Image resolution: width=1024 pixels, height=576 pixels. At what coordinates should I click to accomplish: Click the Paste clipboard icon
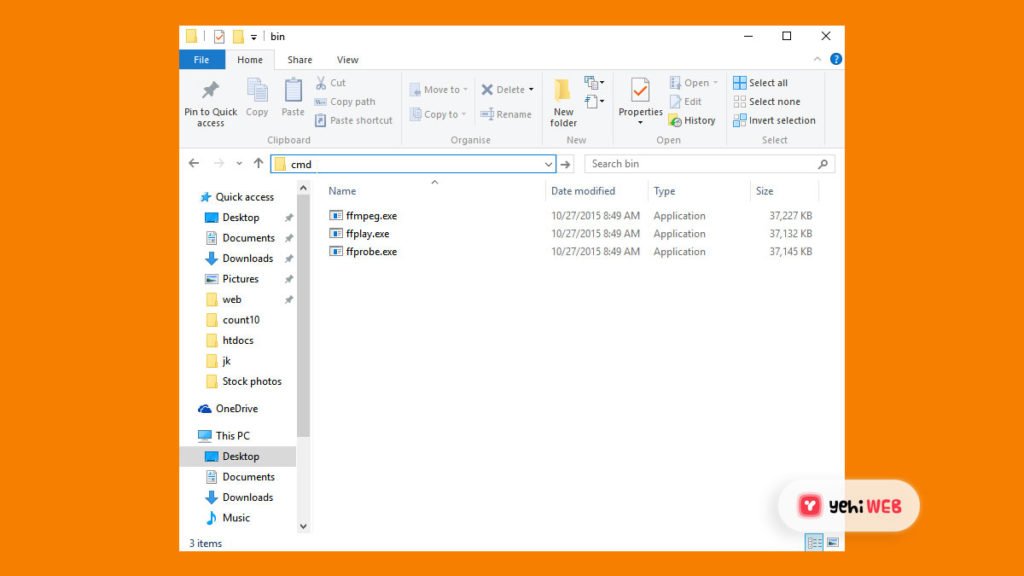coord(293,92)
